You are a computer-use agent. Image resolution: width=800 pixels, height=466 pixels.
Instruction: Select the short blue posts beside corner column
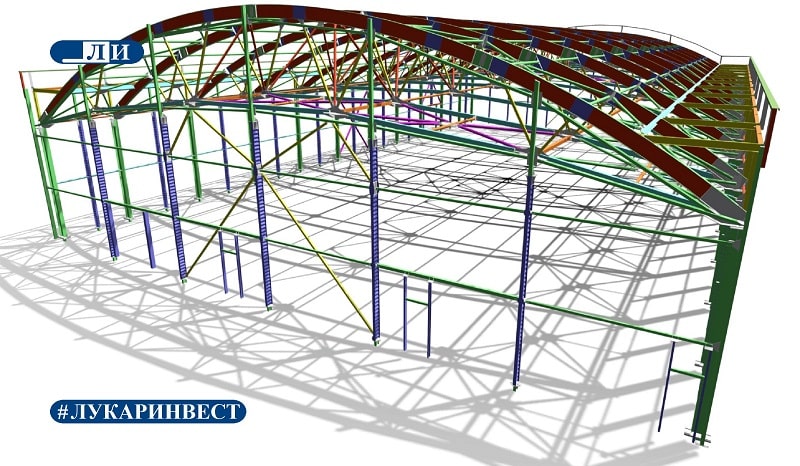668,385
